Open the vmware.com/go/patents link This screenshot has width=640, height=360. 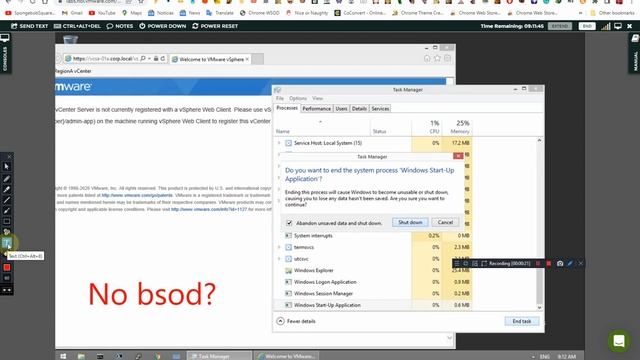tap(137, 195)
